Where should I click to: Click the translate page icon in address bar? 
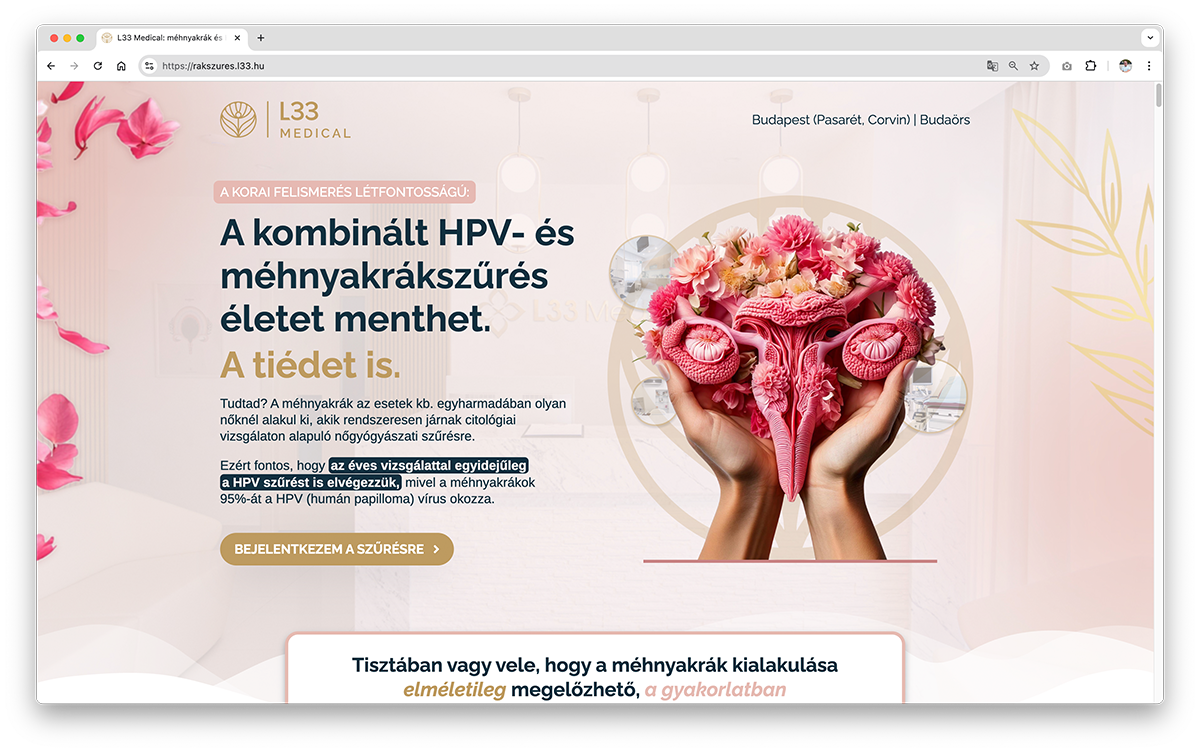(x=992, y=66)
